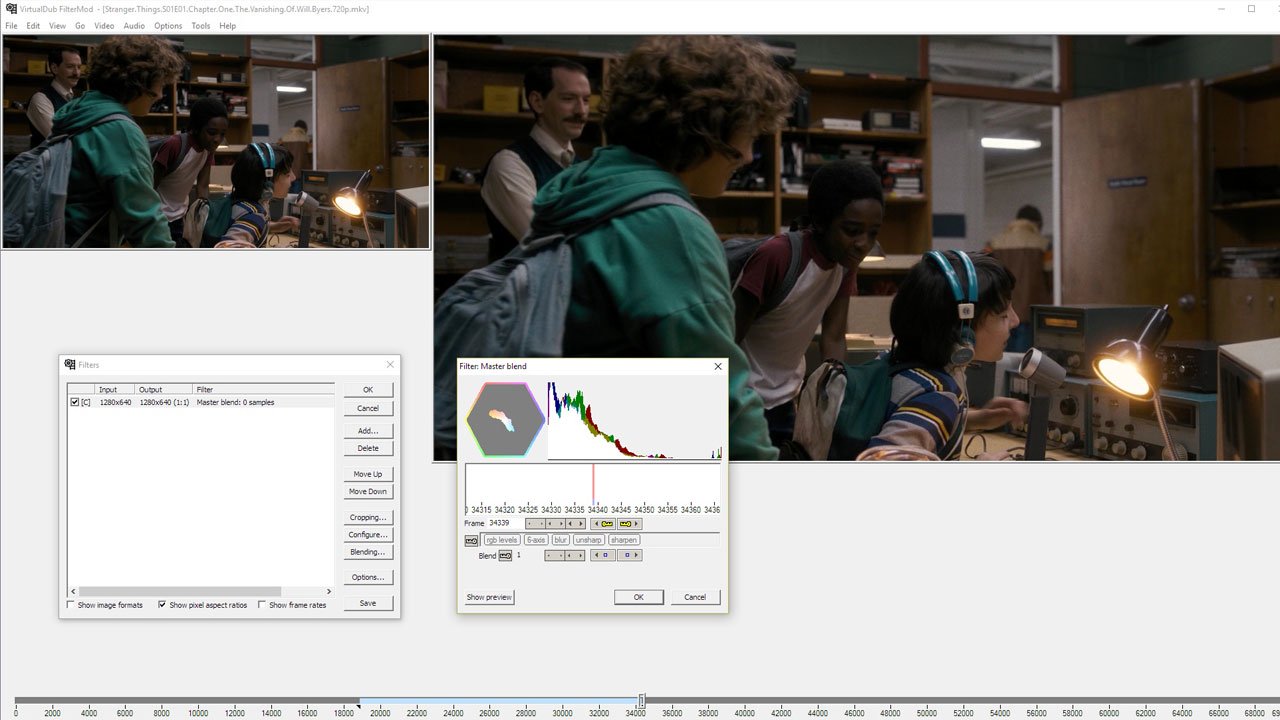Enable Show frame rates checkbox

coord(262,605)
